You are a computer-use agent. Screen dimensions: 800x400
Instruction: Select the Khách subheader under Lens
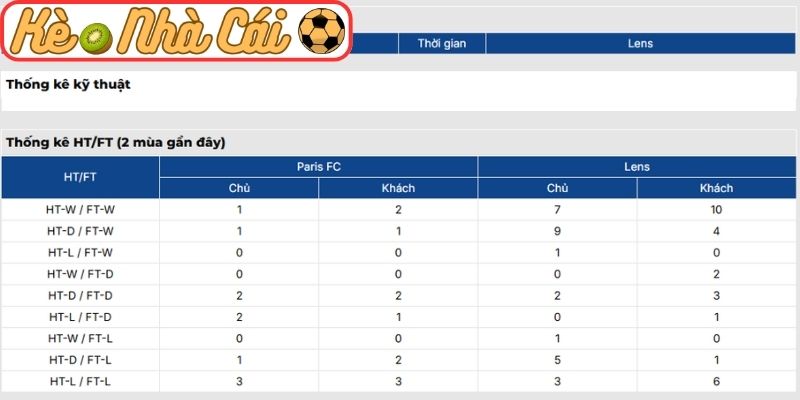coord(716,188)
